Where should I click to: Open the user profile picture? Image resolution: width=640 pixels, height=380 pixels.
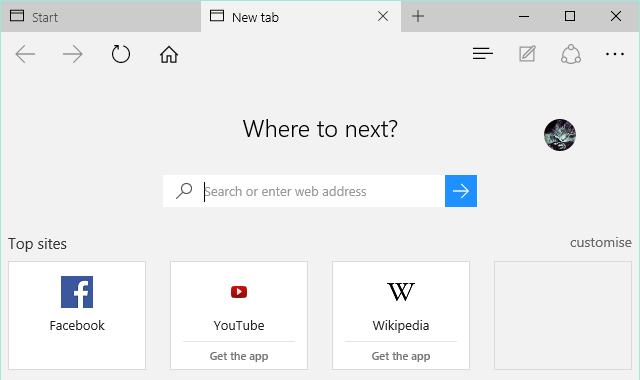(560, 135)
